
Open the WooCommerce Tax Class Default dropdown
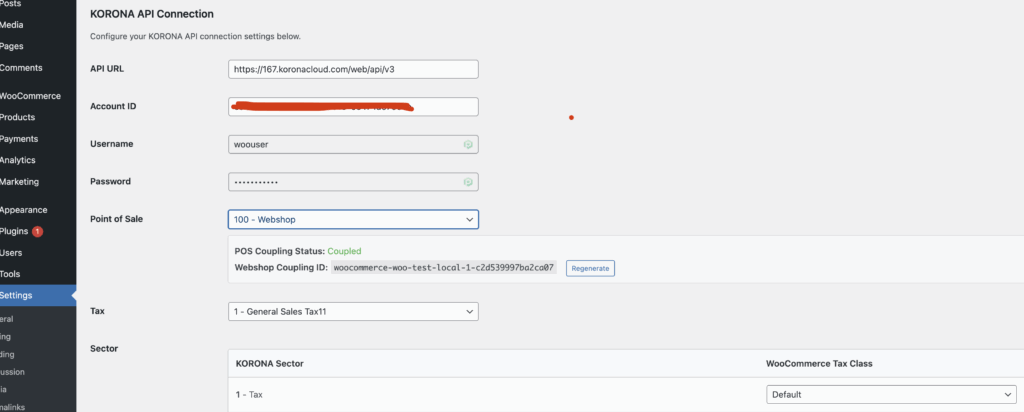pyautogui.click(x=891, y=394)
